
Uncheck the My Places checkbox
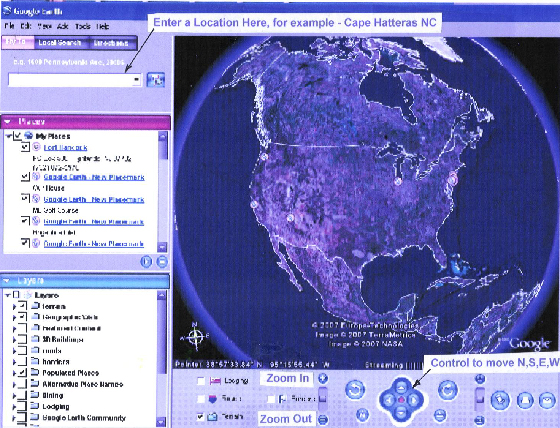[x=17, y=136]
